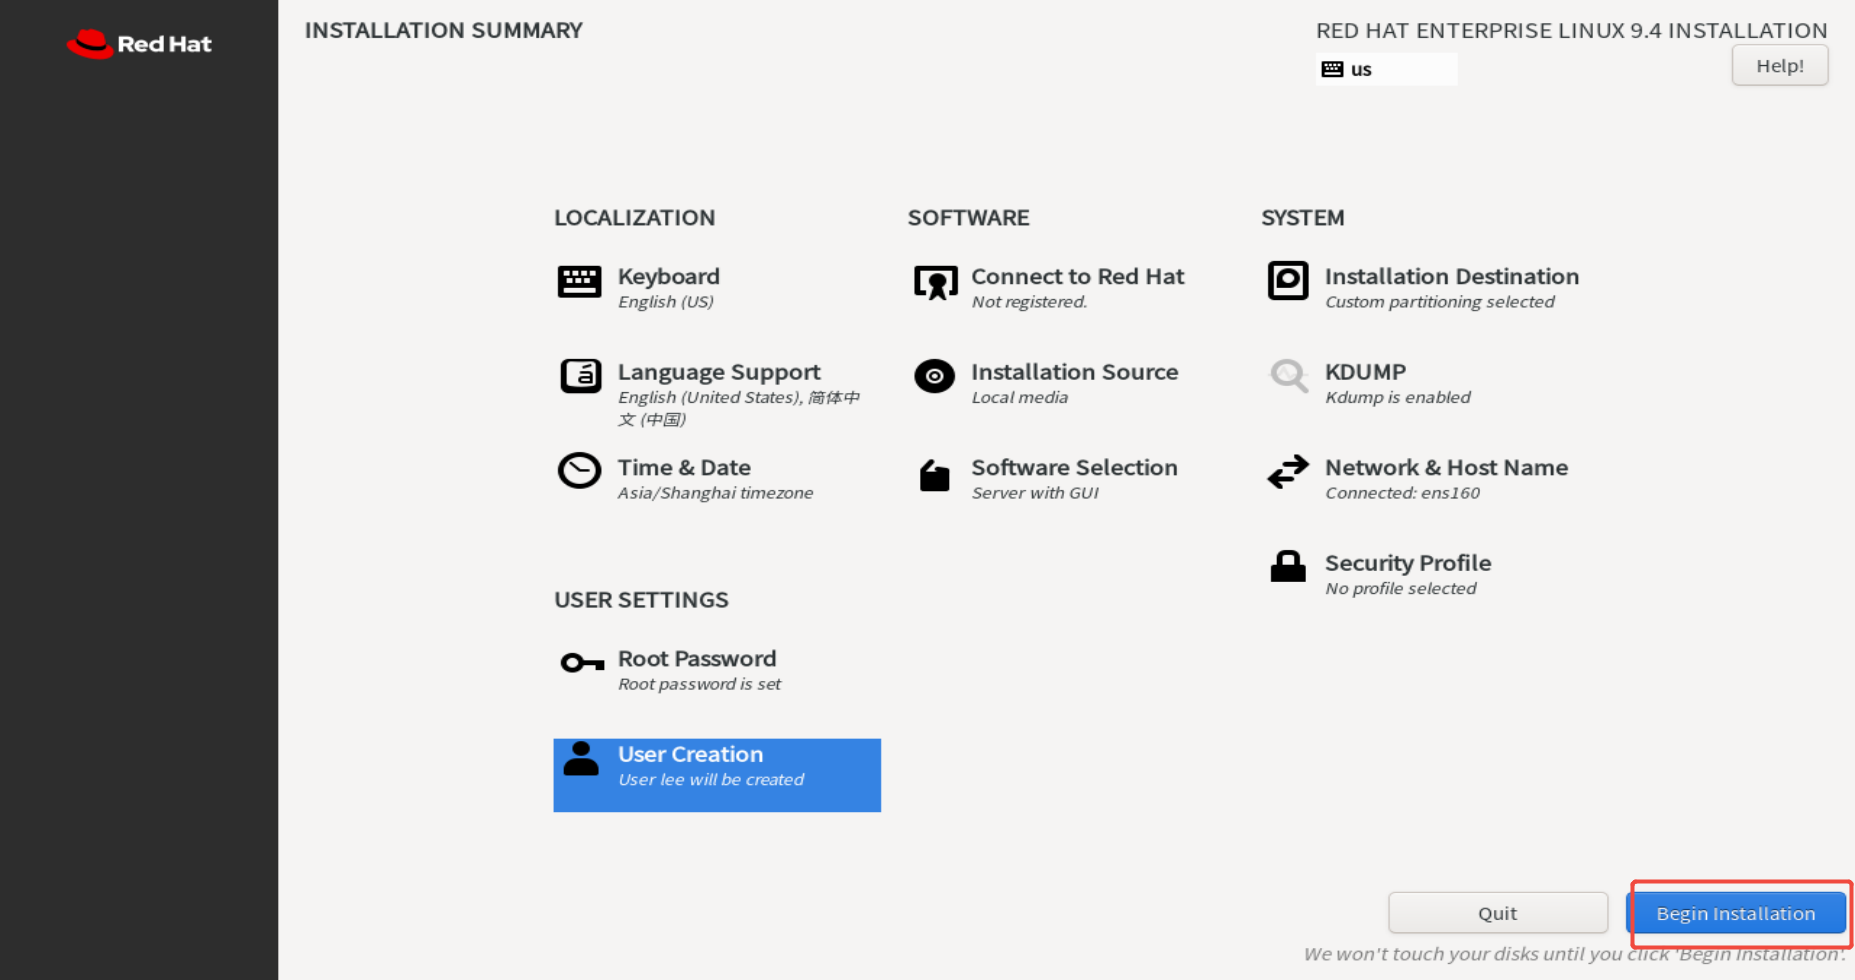Open the Installation Source disc icon
Screen dimensions: 1855x980
click(934, 377)
